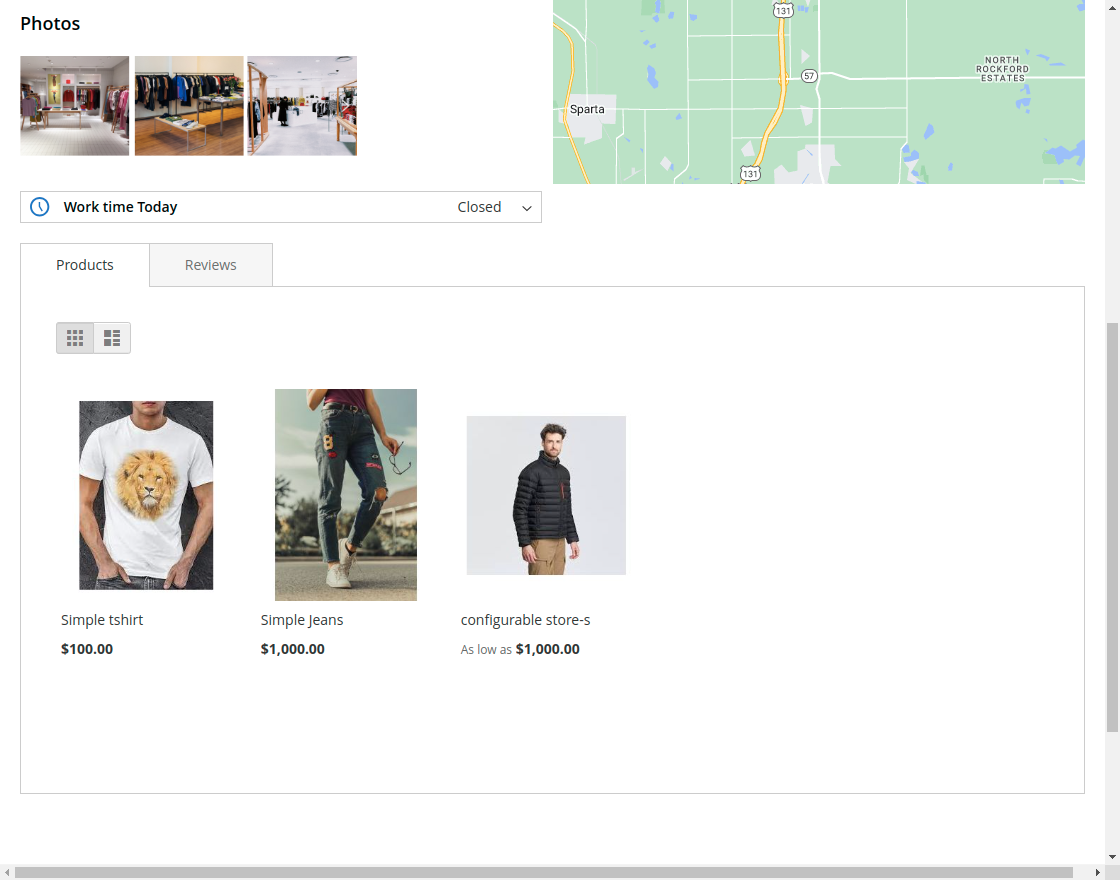1120x880 pixels.
Task: Click the scroll-down arrow on the vertical scrollbar
Action: click(x=1112, y=858)
